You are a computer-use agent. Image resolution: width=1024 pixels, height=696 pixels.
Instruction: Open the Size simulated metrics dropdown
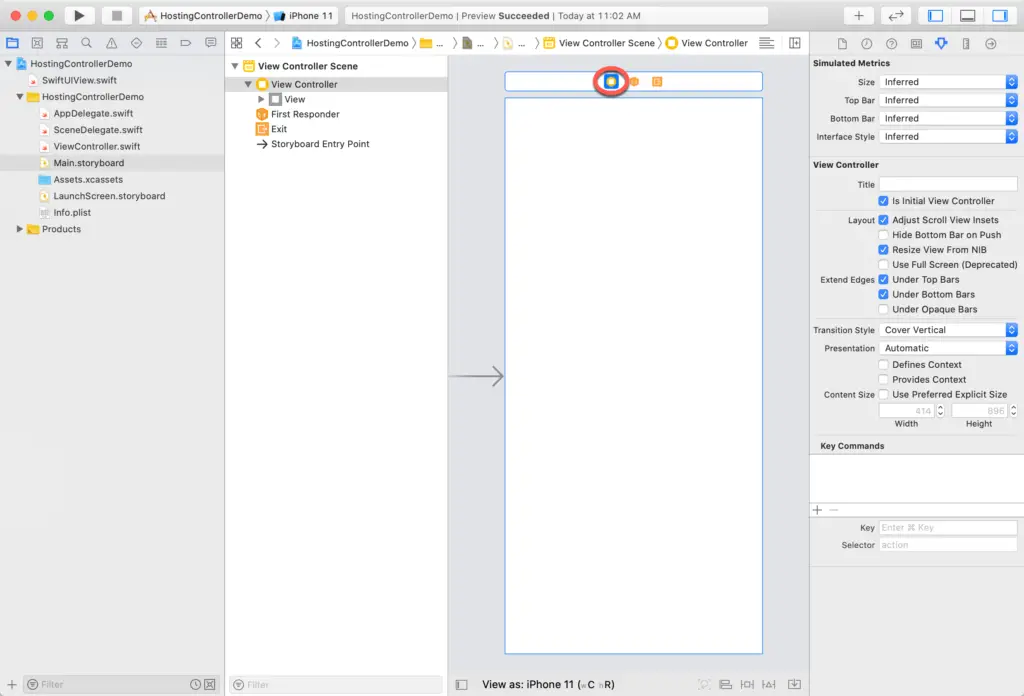948,82
